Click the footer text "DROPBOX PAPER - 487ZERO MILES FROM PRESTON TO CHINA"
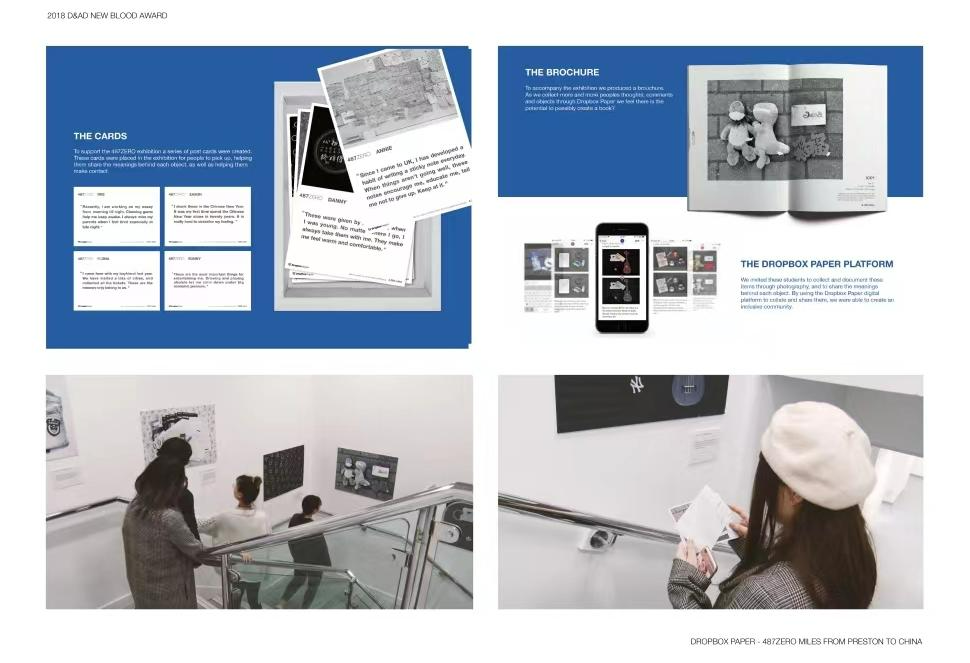970x663 pixels. point(806,641)
